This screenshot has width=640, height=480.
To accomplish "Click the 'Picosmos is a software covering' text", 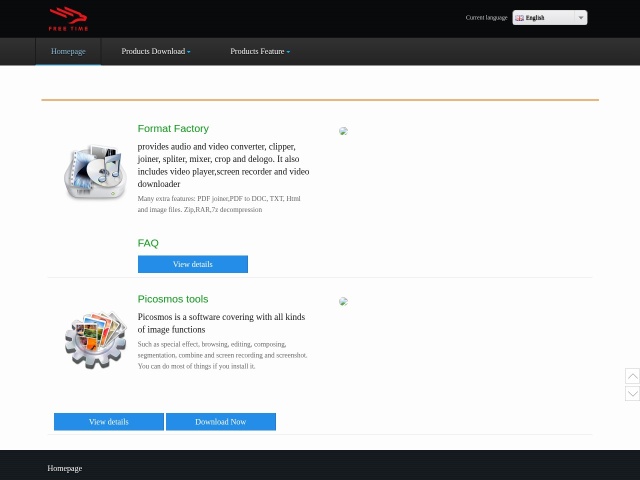I will pos(221,323).
